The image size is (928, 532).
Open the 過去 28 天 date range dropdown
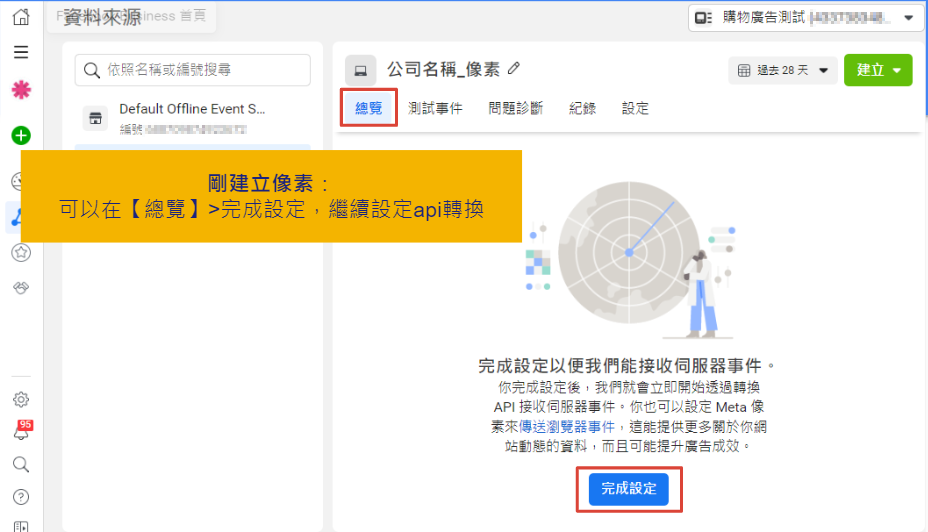783,70
